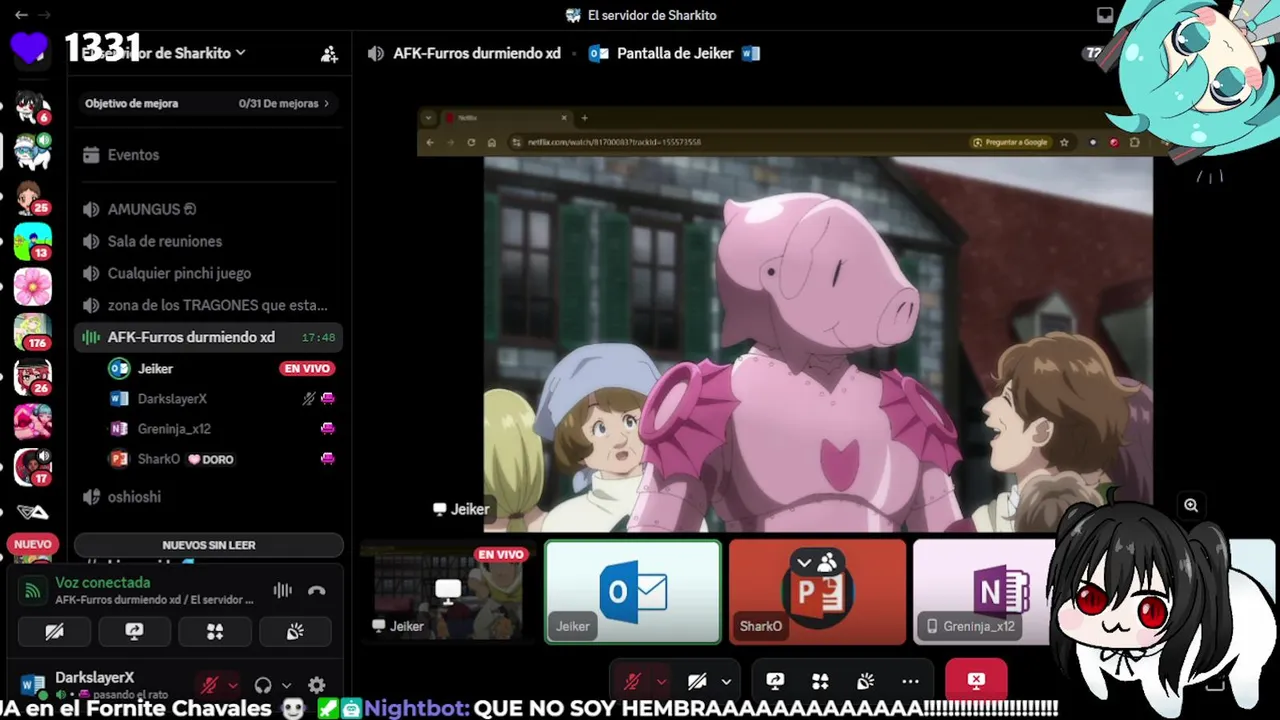Open server icon with 13 badge

pyautogui.click(x=32, y=241)
